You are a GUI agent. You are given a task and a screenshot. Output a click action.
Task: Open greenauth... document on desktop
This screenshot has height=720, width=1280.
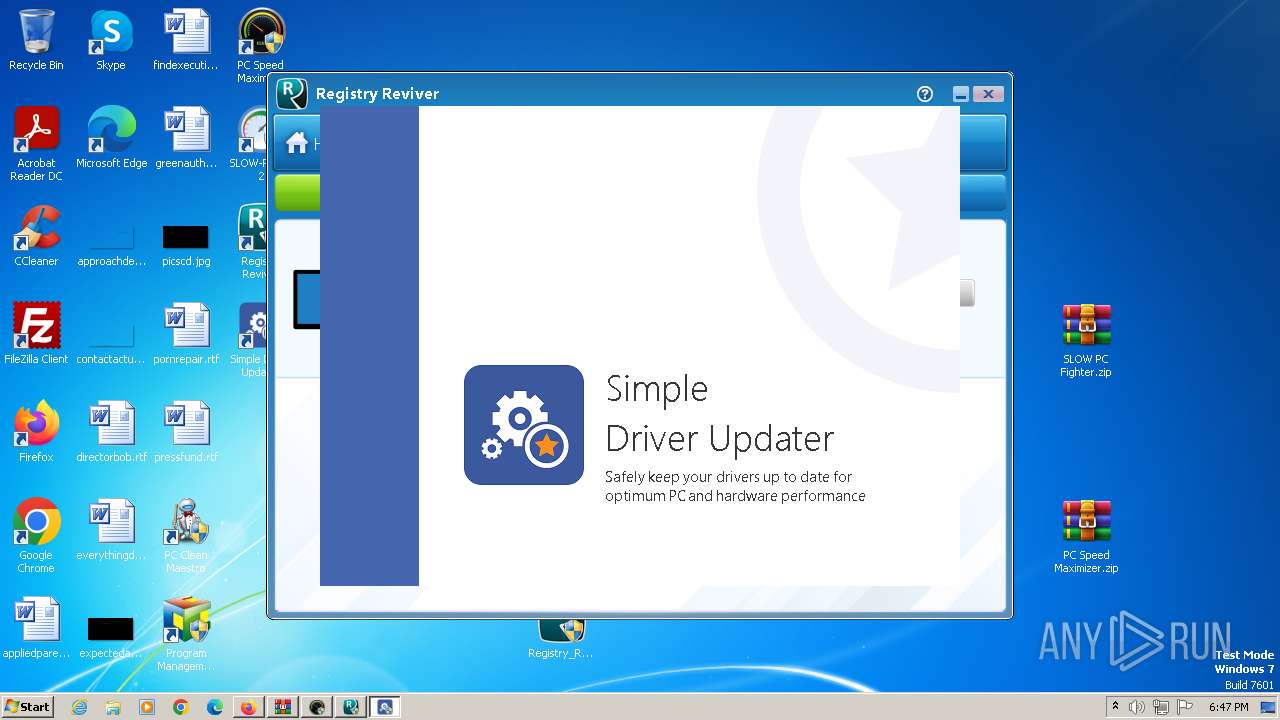click(x=186, y=139)
